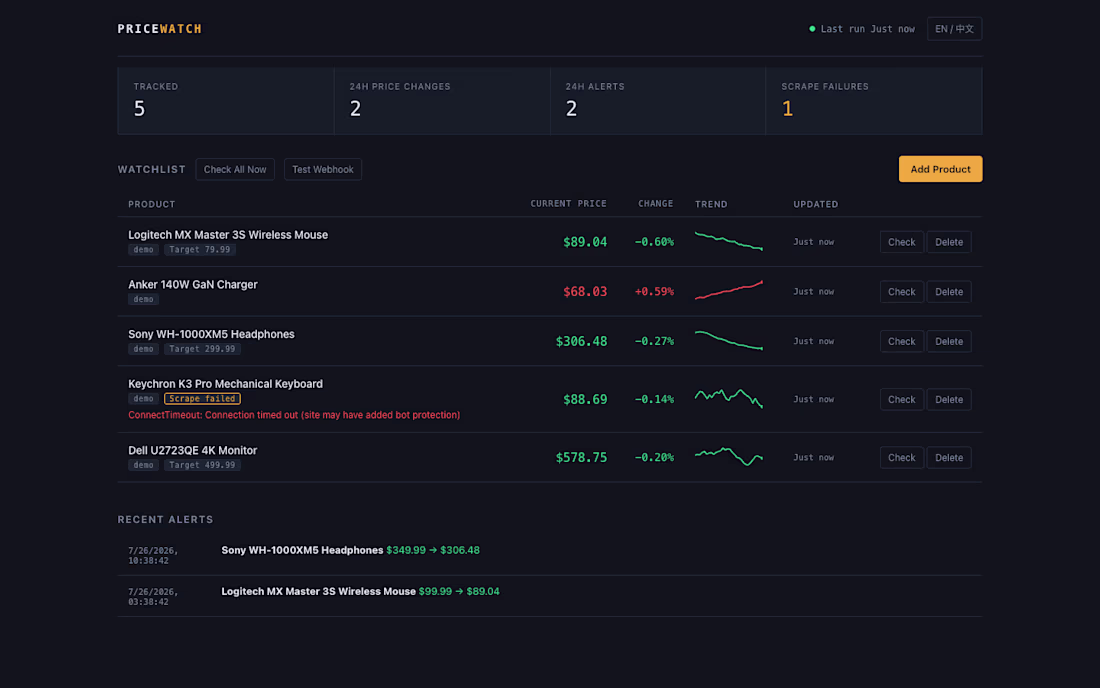This screenshot has width=1100, height=688.
Task: Click the RECENT ALERTS heading
Action: 165,520
